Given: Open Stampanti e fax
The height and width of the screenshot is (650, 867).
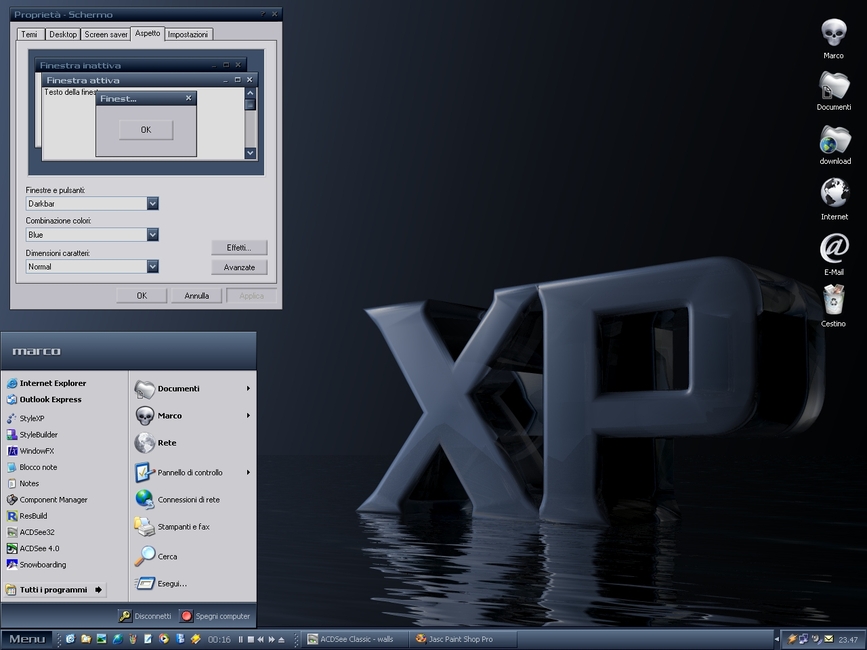Looking at the screenshot, I should [172, 527].
